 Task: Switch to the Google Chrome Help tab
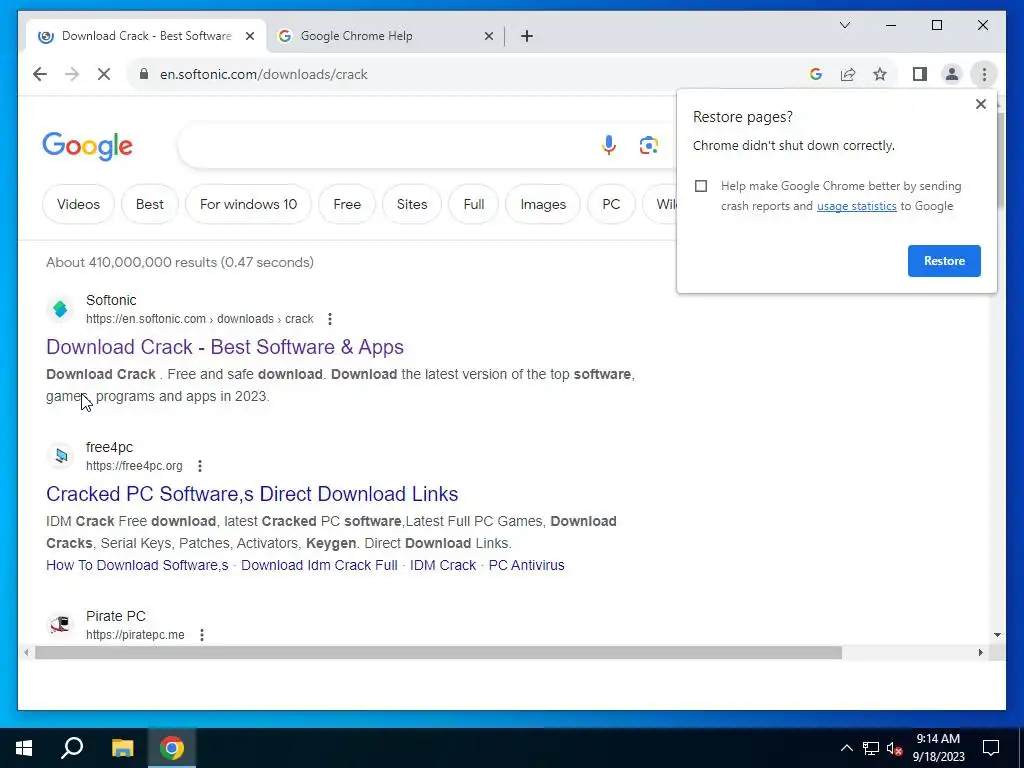[x=385, y=36]
